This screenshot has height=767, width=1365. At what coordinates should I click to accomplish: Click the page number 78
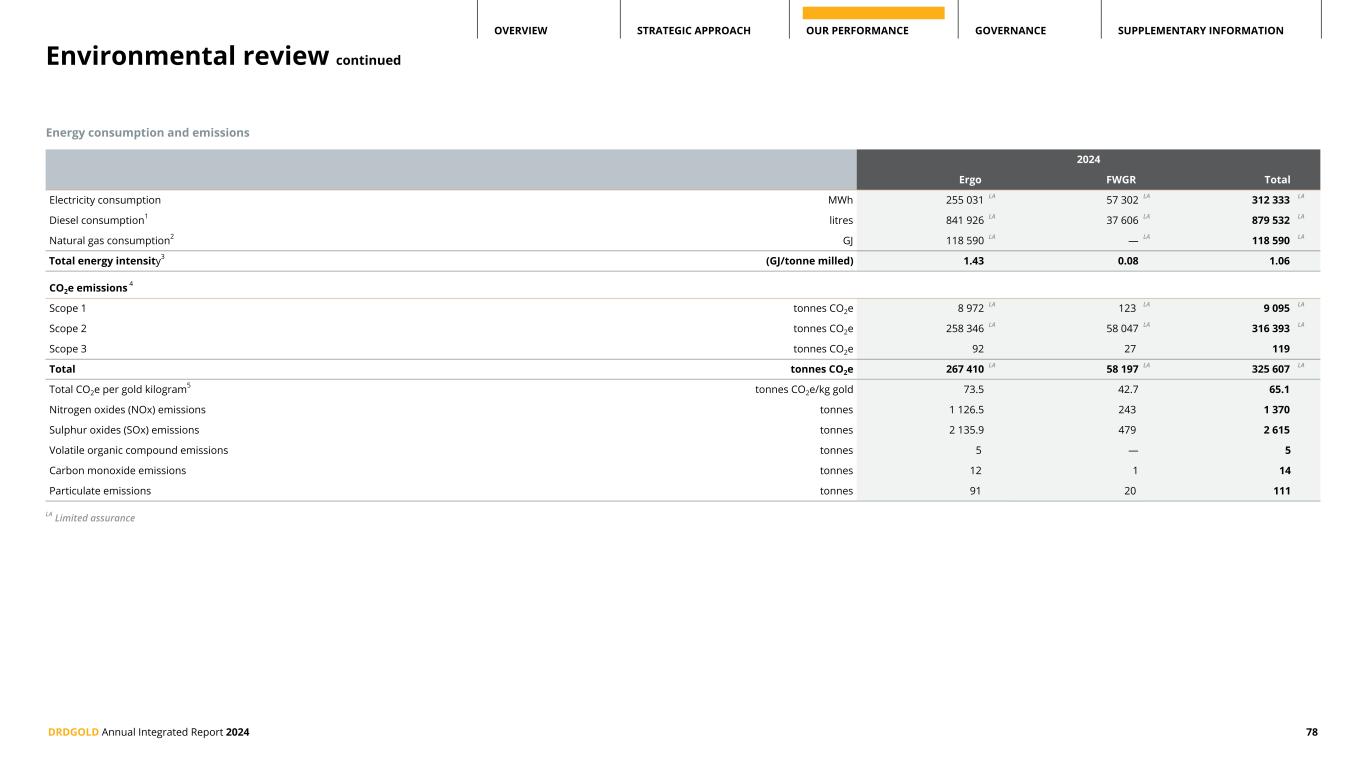tap(1311, 732)
